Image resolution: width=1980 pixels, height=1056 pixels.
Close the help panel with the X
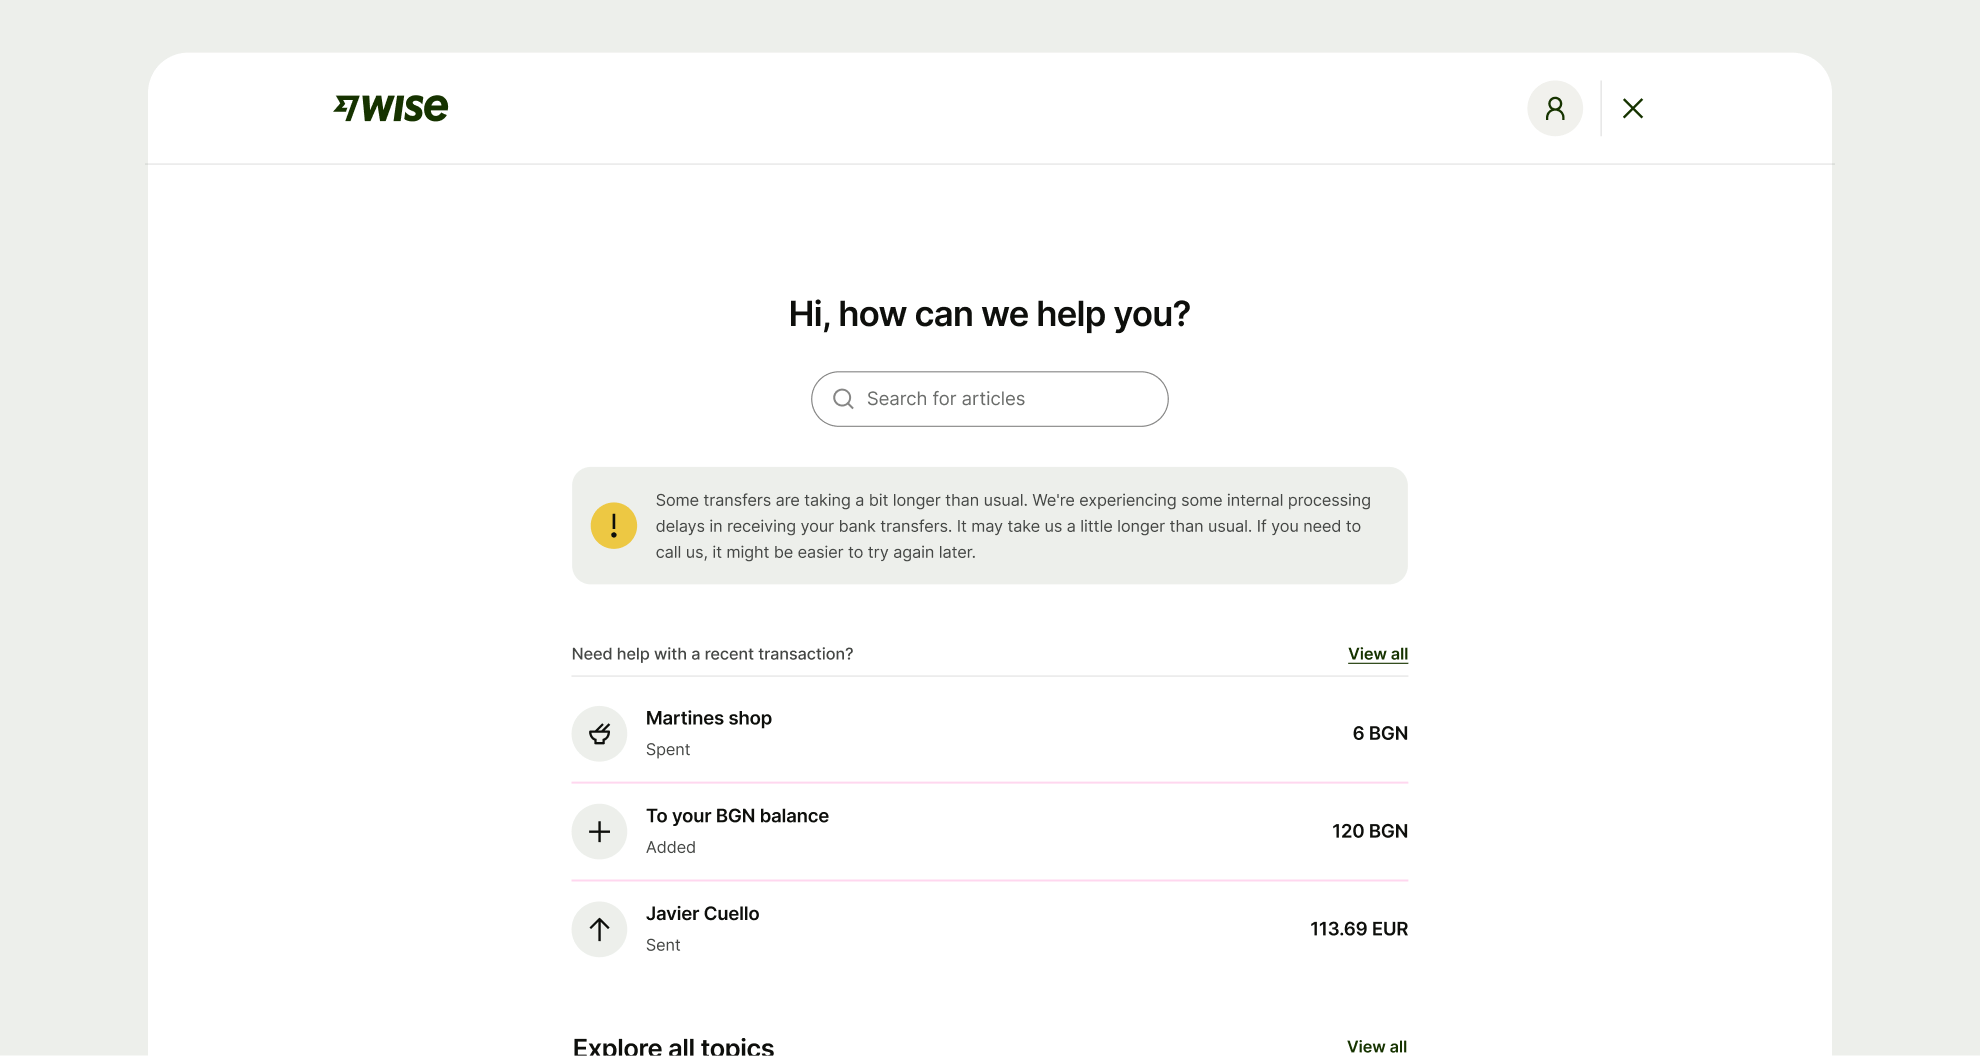click(1633, 108)
